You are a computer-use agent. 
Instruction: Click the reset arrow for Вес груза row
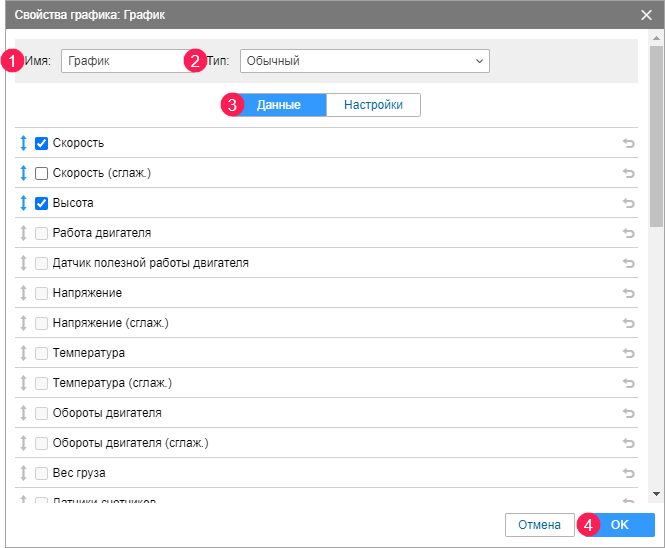pyautogui.click(x=628, y=473)
